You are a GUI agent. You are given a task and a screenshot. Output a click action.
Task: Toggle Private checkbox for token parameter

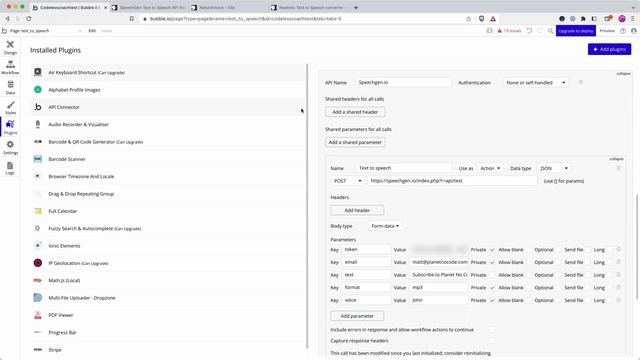(492, 249)
